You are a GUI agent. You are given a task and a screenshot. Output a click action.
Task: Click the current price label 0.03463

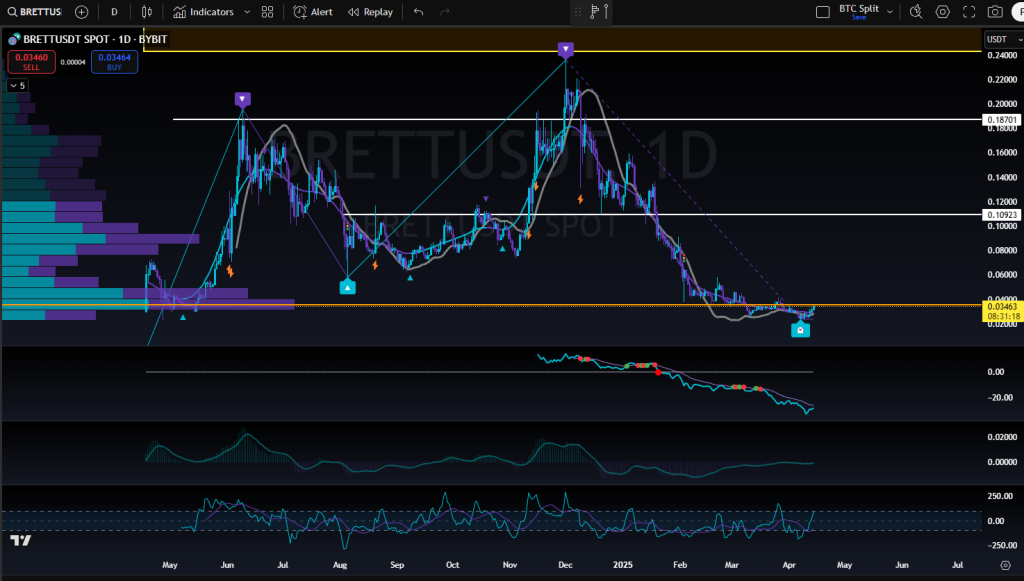(1002, 306)
